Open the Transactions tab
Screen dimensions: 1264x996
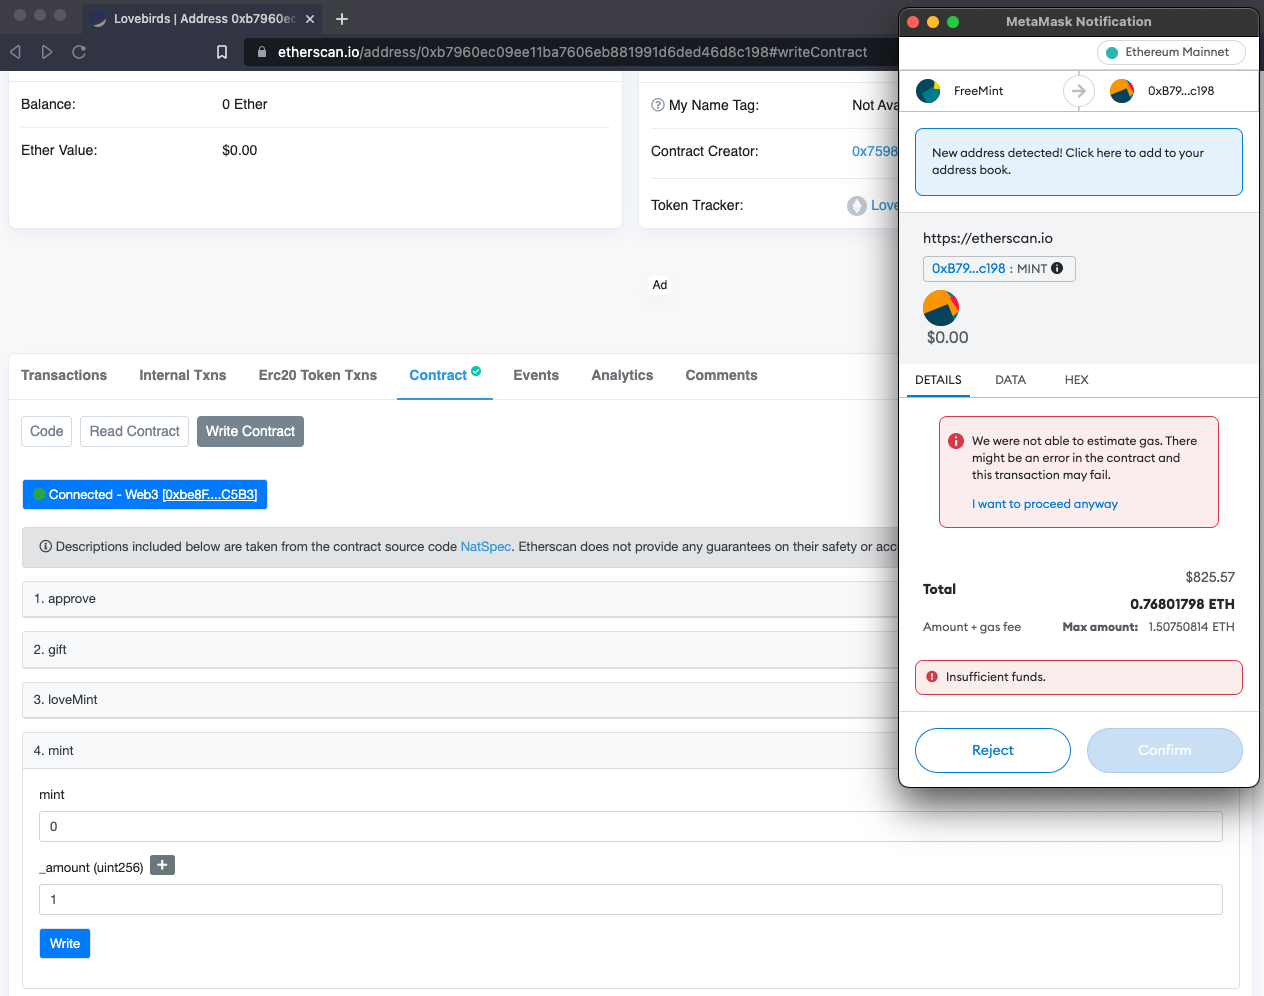click(x=64, y=375)
